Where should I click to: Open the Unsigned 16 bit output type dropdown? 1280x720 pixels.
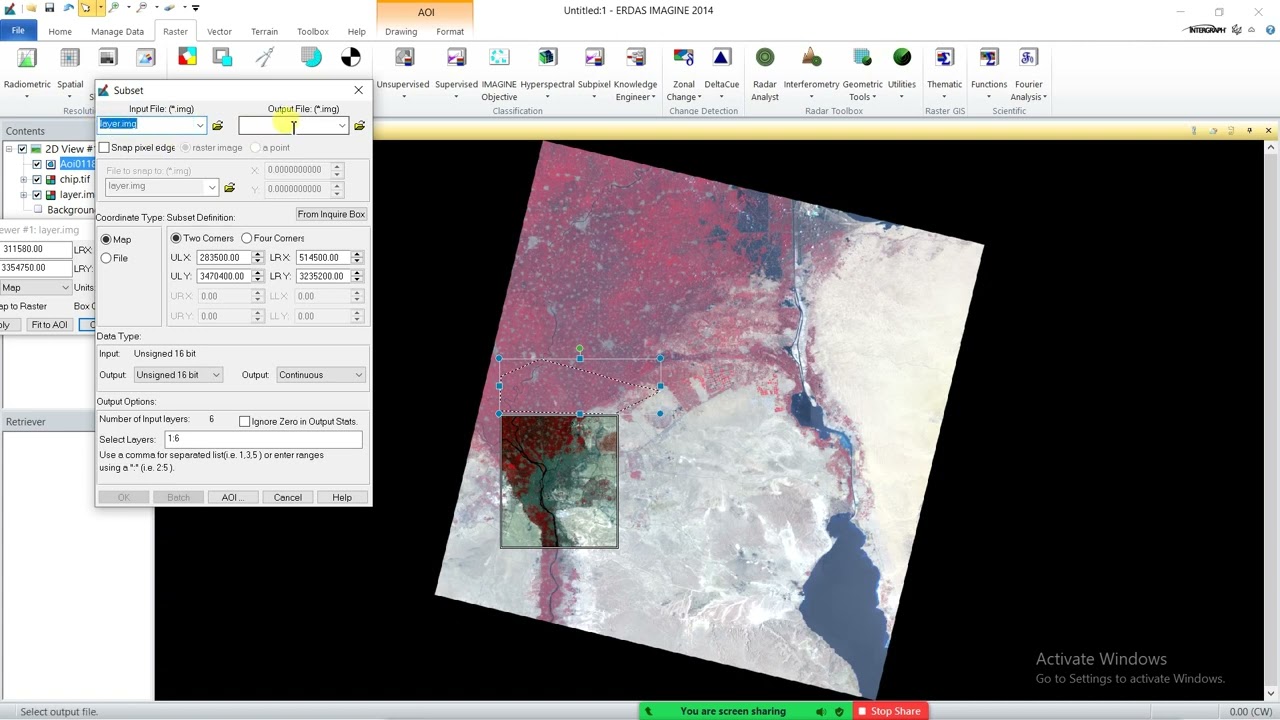point(177,375)
